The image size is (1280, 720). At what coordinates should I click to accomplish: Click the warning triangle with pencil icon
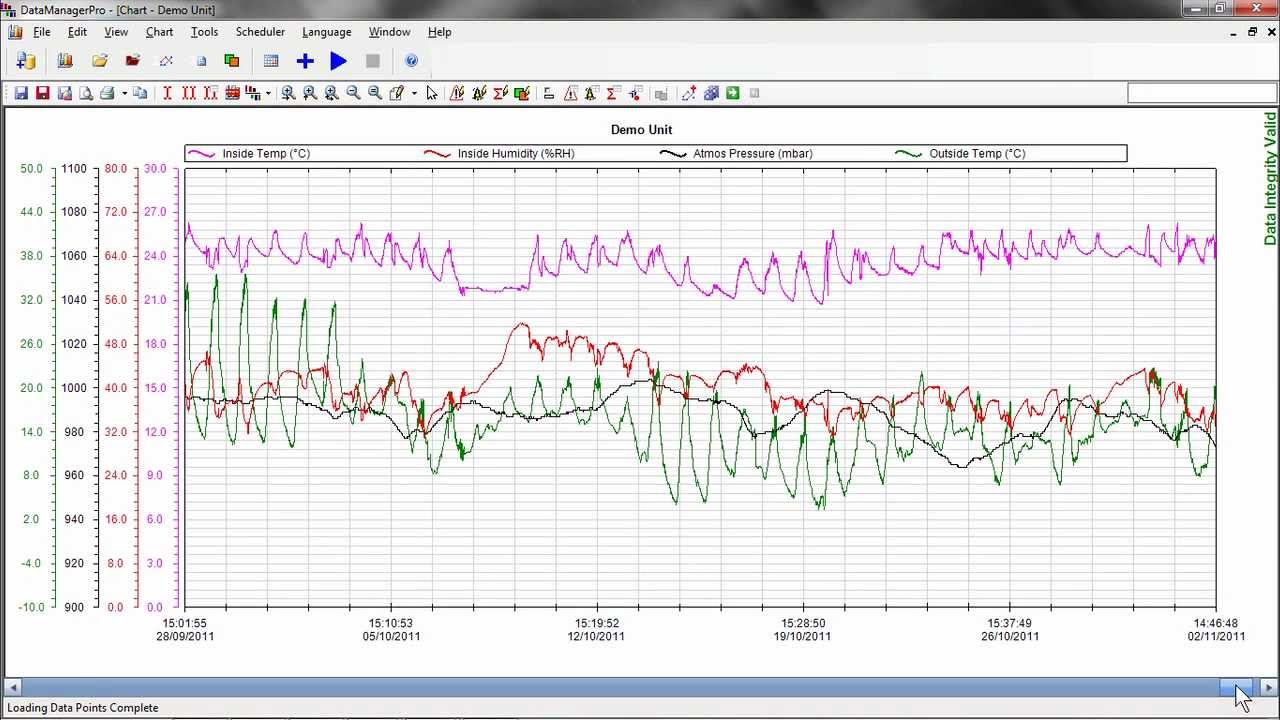[x=457, y=93]
